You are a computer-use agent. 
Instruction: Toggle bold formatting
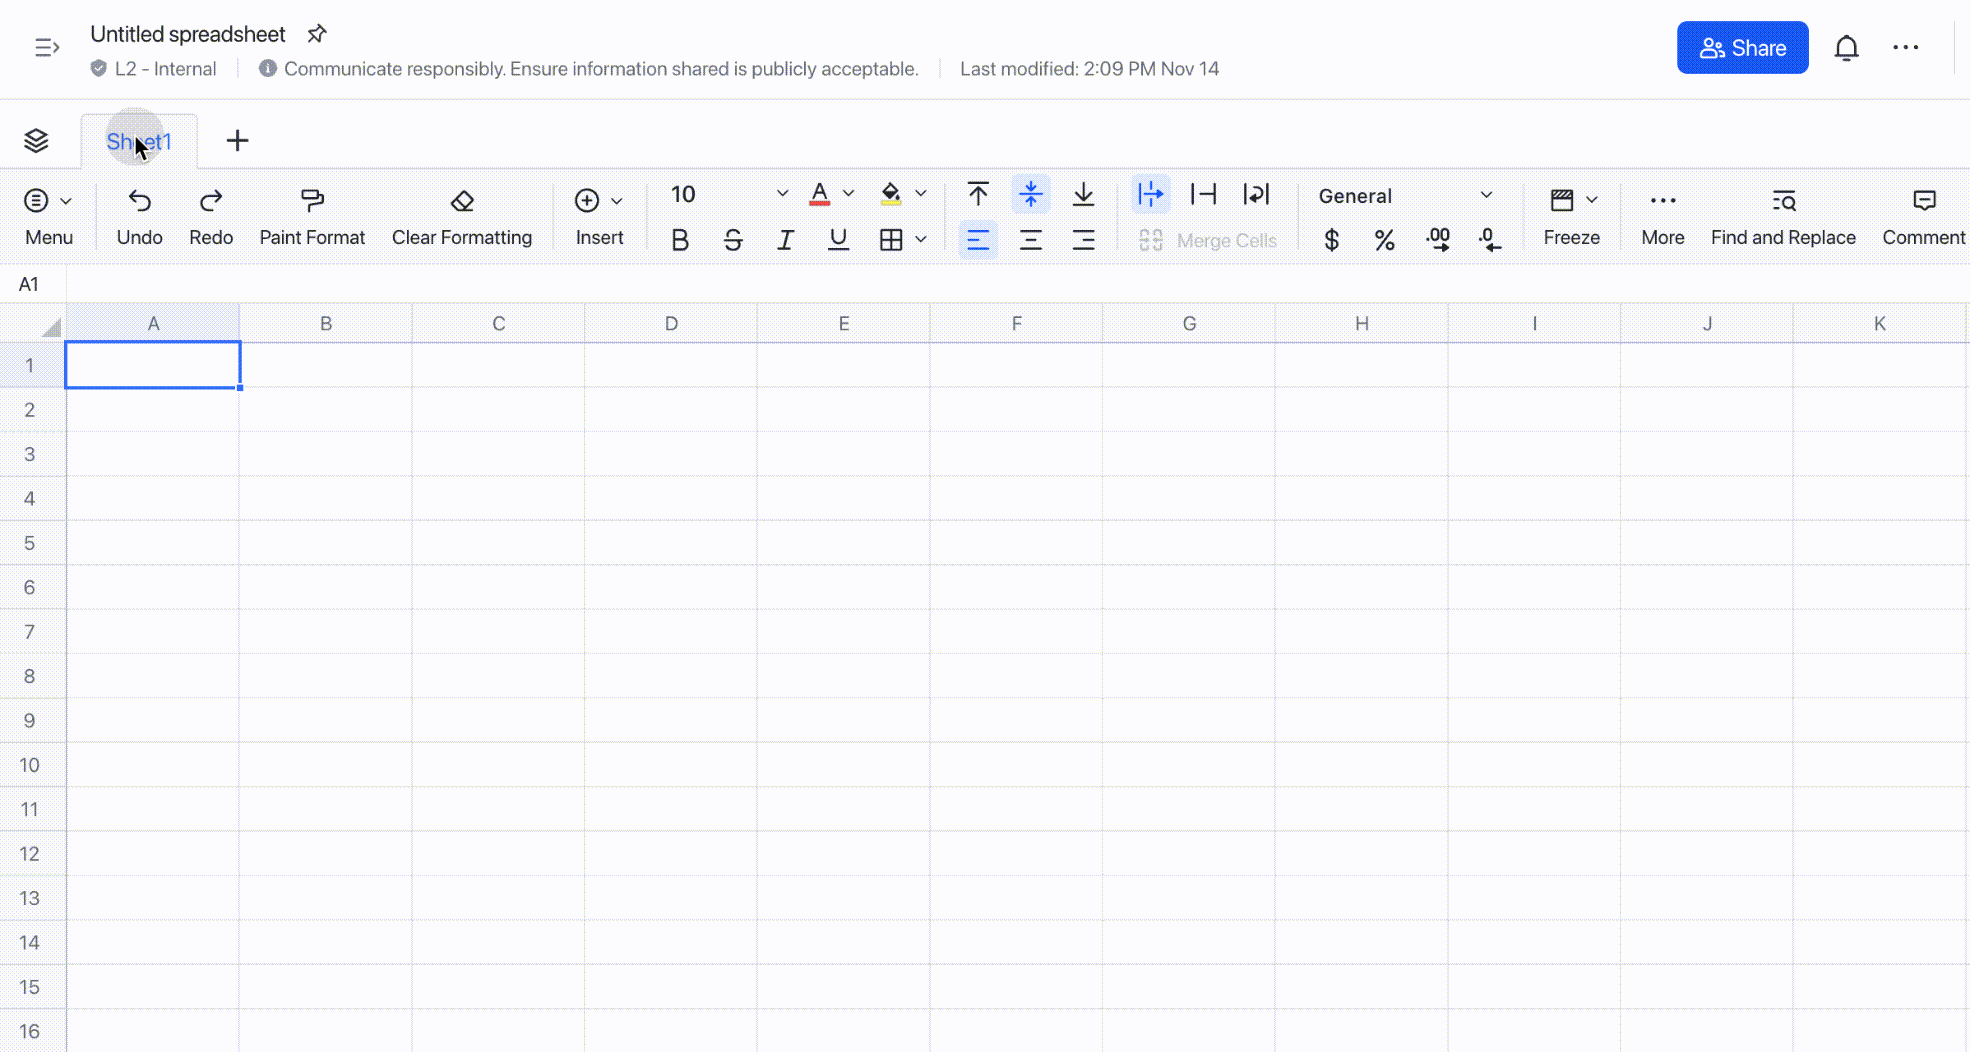click(x=681, y=239)
